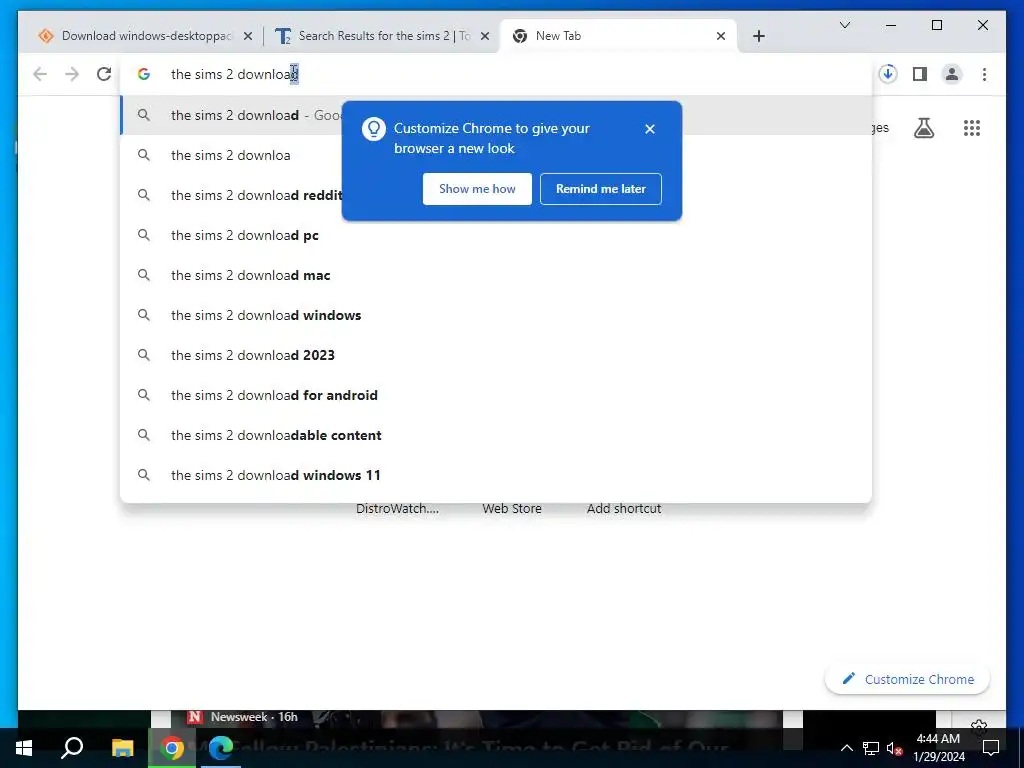Image resolution: width=1024 pixels, height=768 pixels.
Task: Close the Customize Chrome popup
Action: coord(650,129)
